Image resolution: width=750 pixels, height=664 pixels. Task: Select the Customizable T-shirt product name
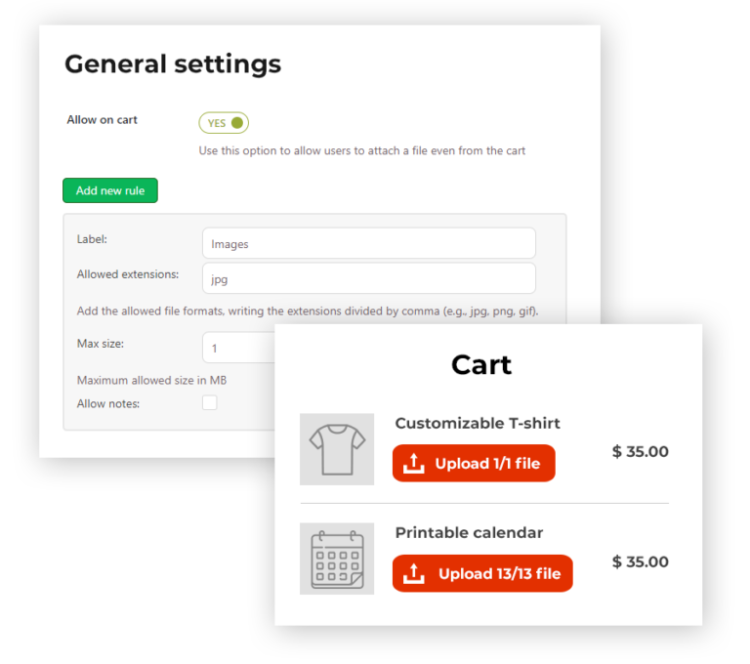tap(477, 423)
